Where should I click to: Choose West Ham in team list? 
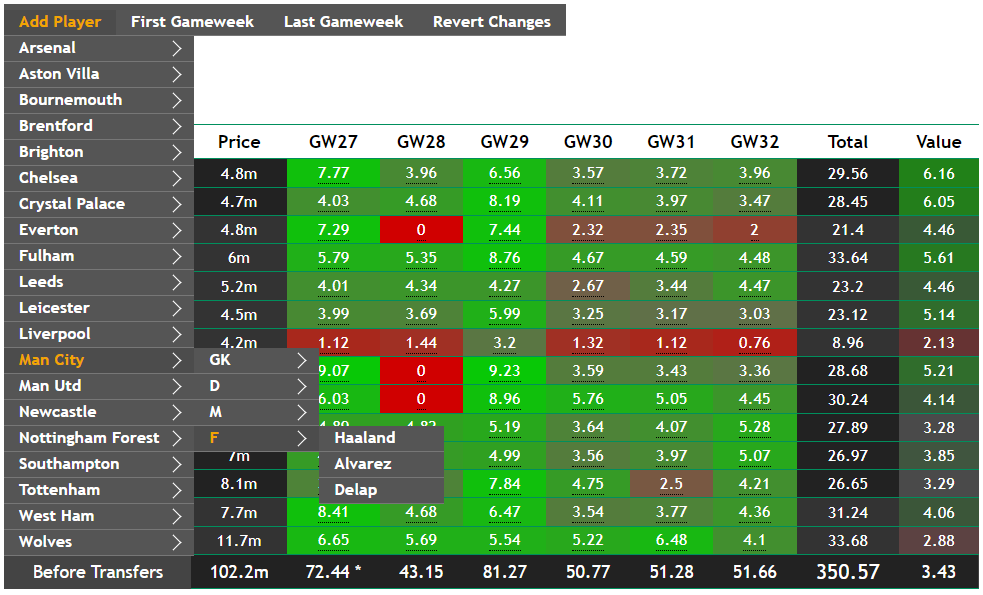click(x=99, y=517)
